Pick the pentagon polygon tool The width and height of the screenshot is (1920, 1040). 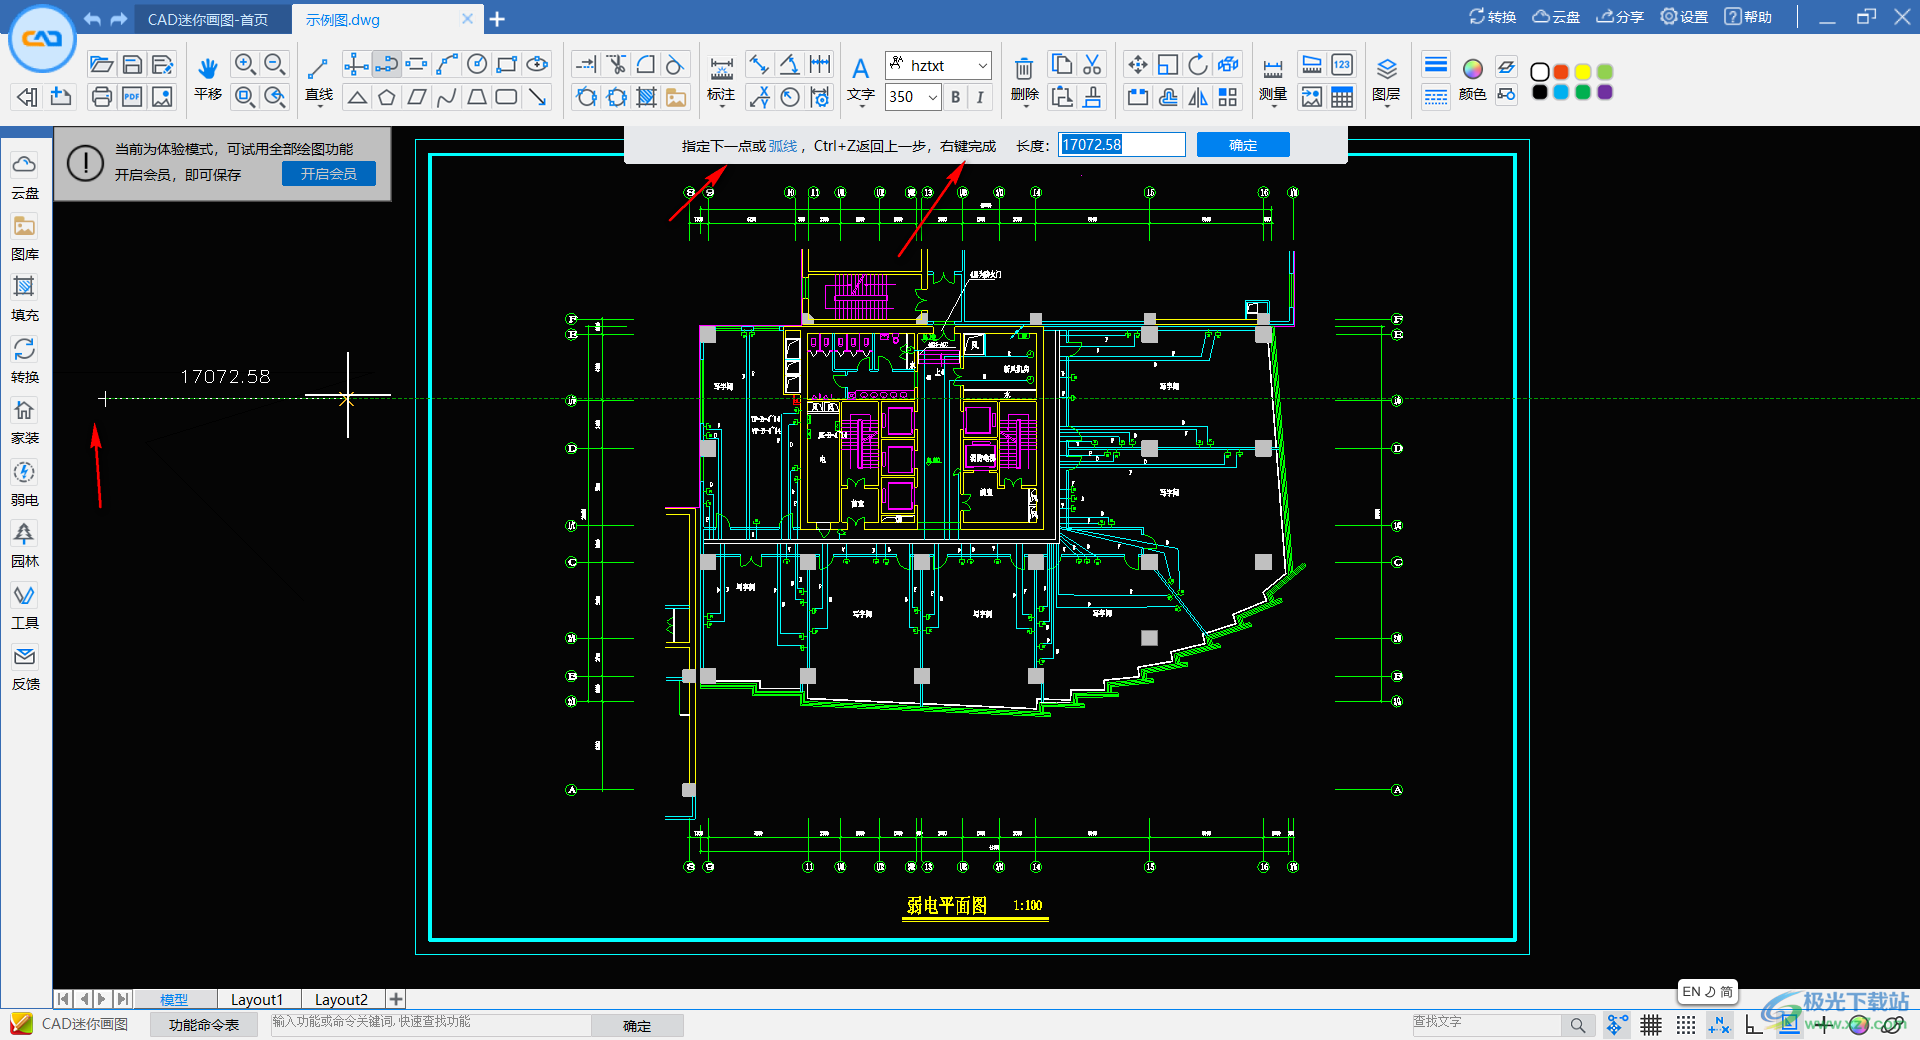click(x=386, y=97)
